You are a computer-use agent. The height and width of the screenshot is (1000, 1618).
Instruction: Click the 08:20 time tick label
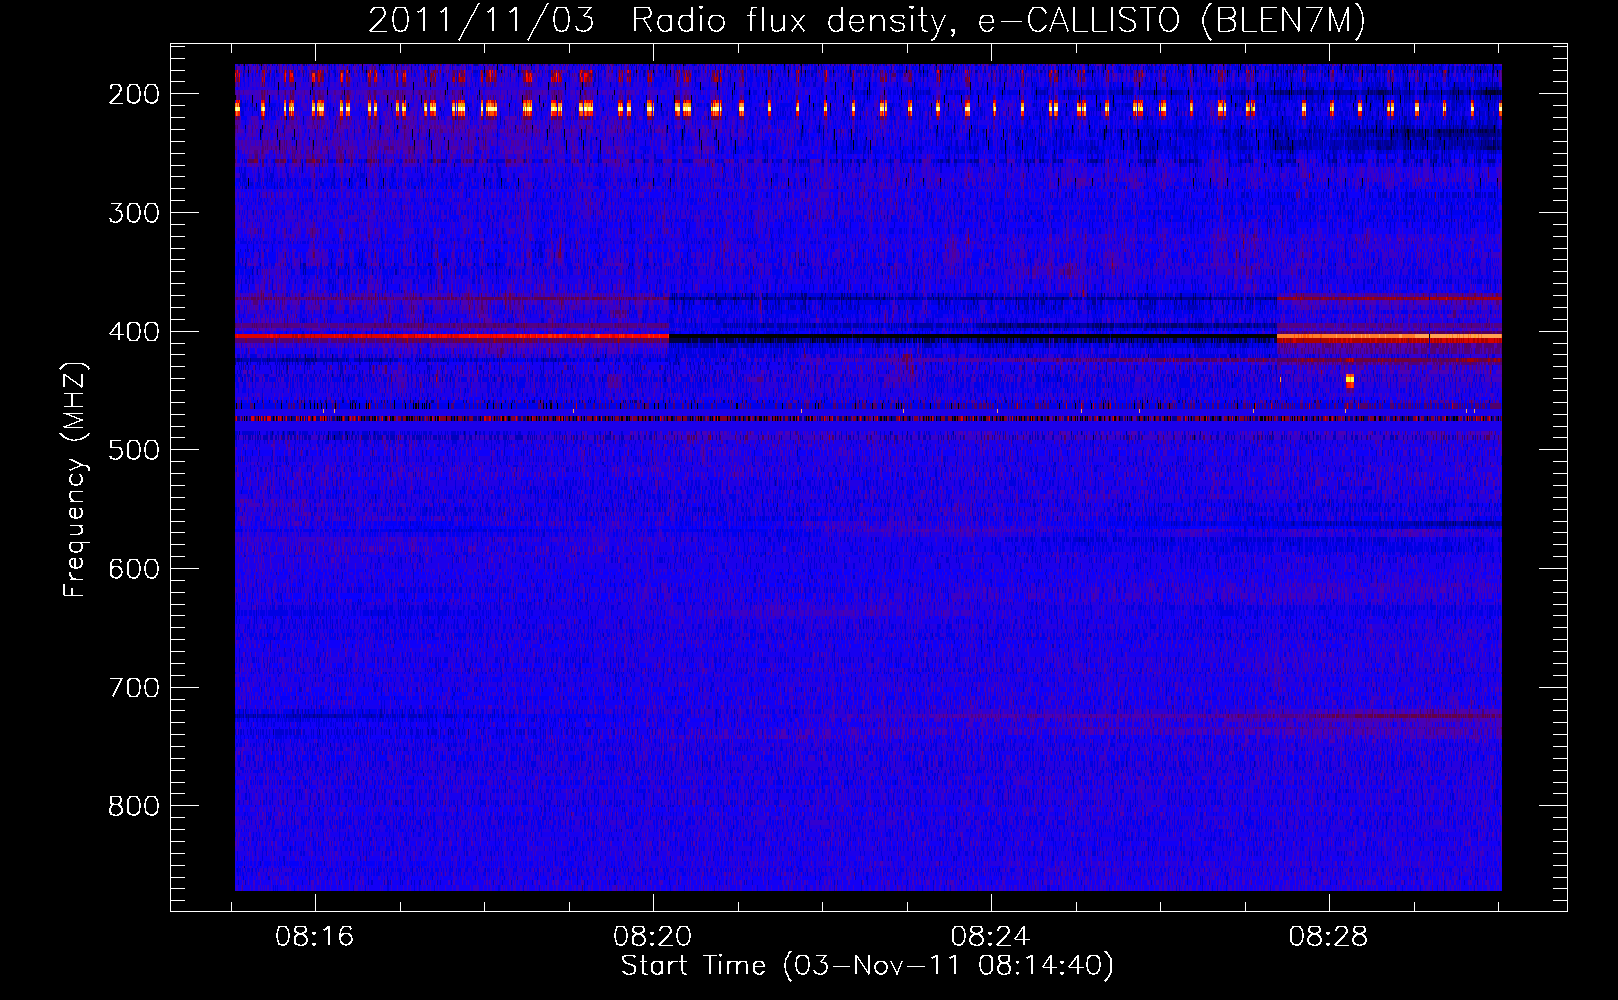[x=653, y=937]
